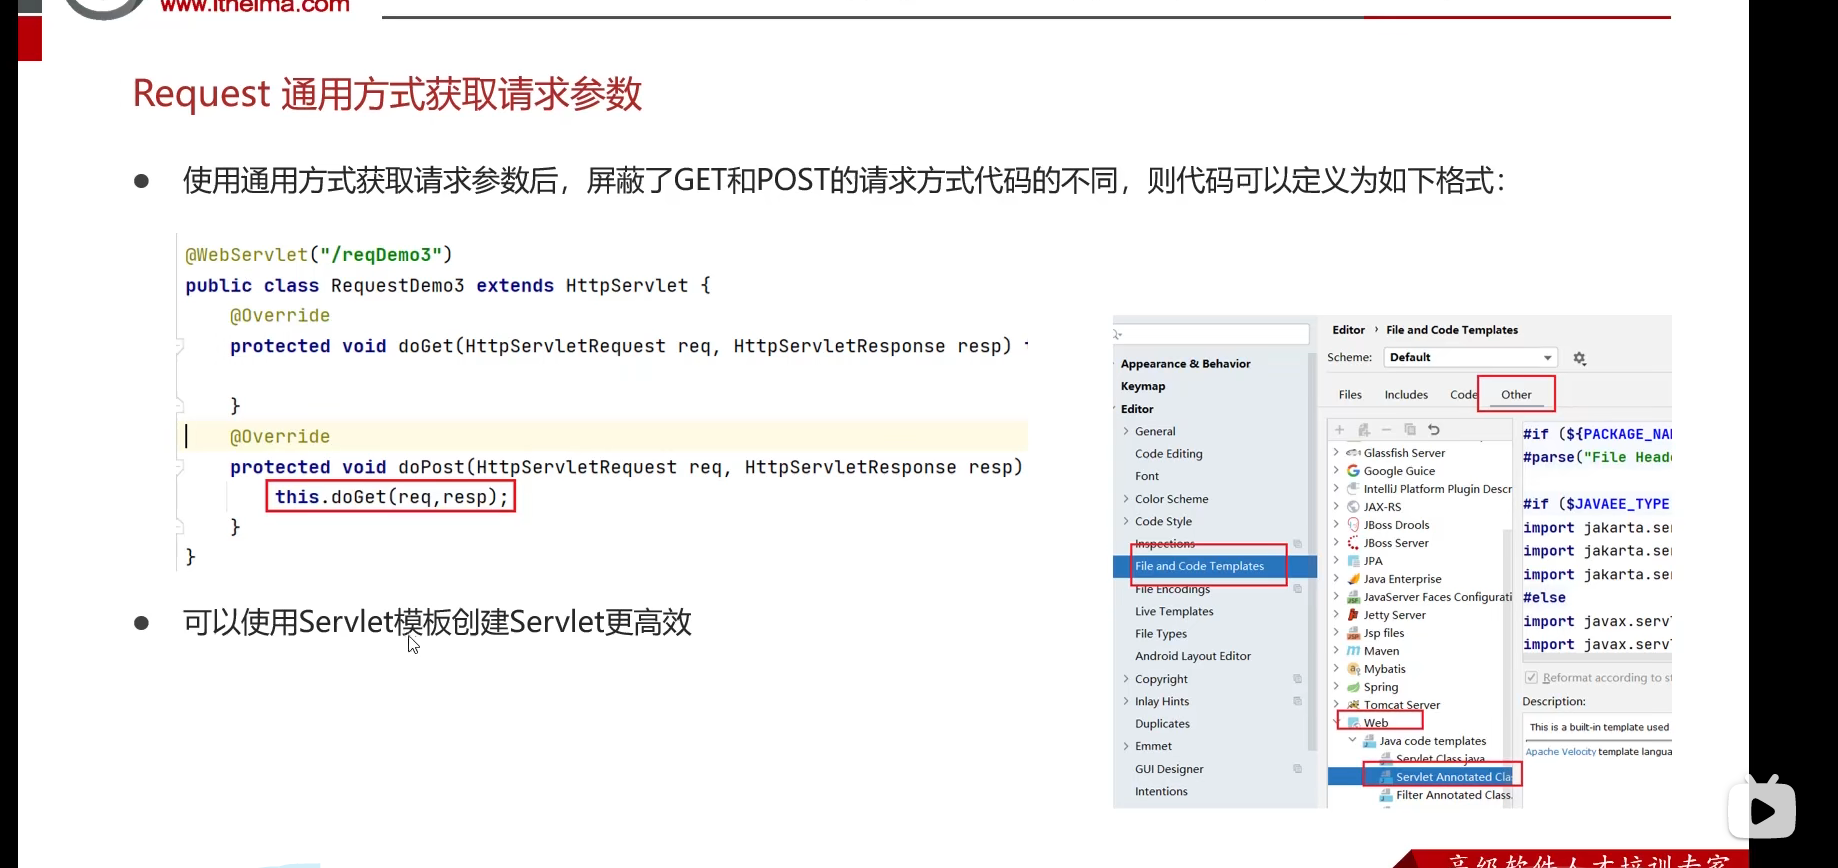The width and height of the screenshot is (1838, 868).
Task: Click the Java Enterprise icon
Action: 1353,579
